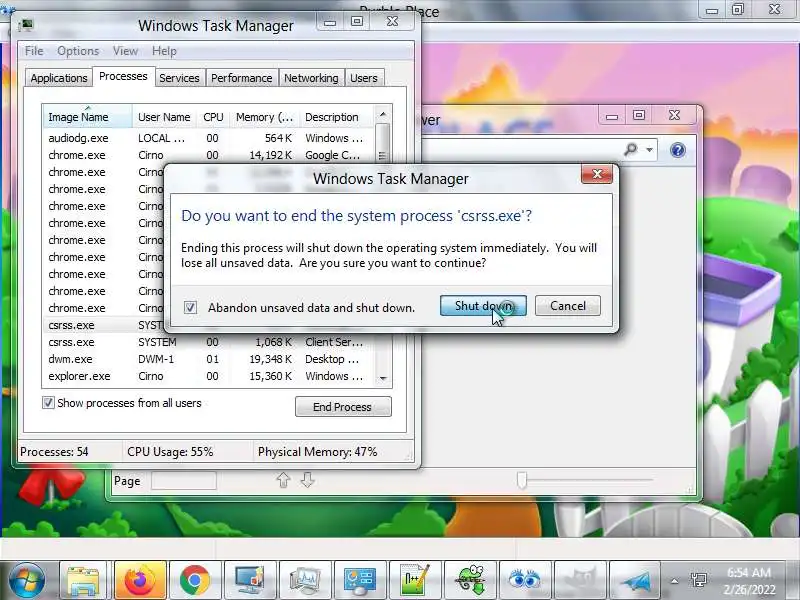Click process list scroll down arrow

pyautogui.click(x=383, y=379)
